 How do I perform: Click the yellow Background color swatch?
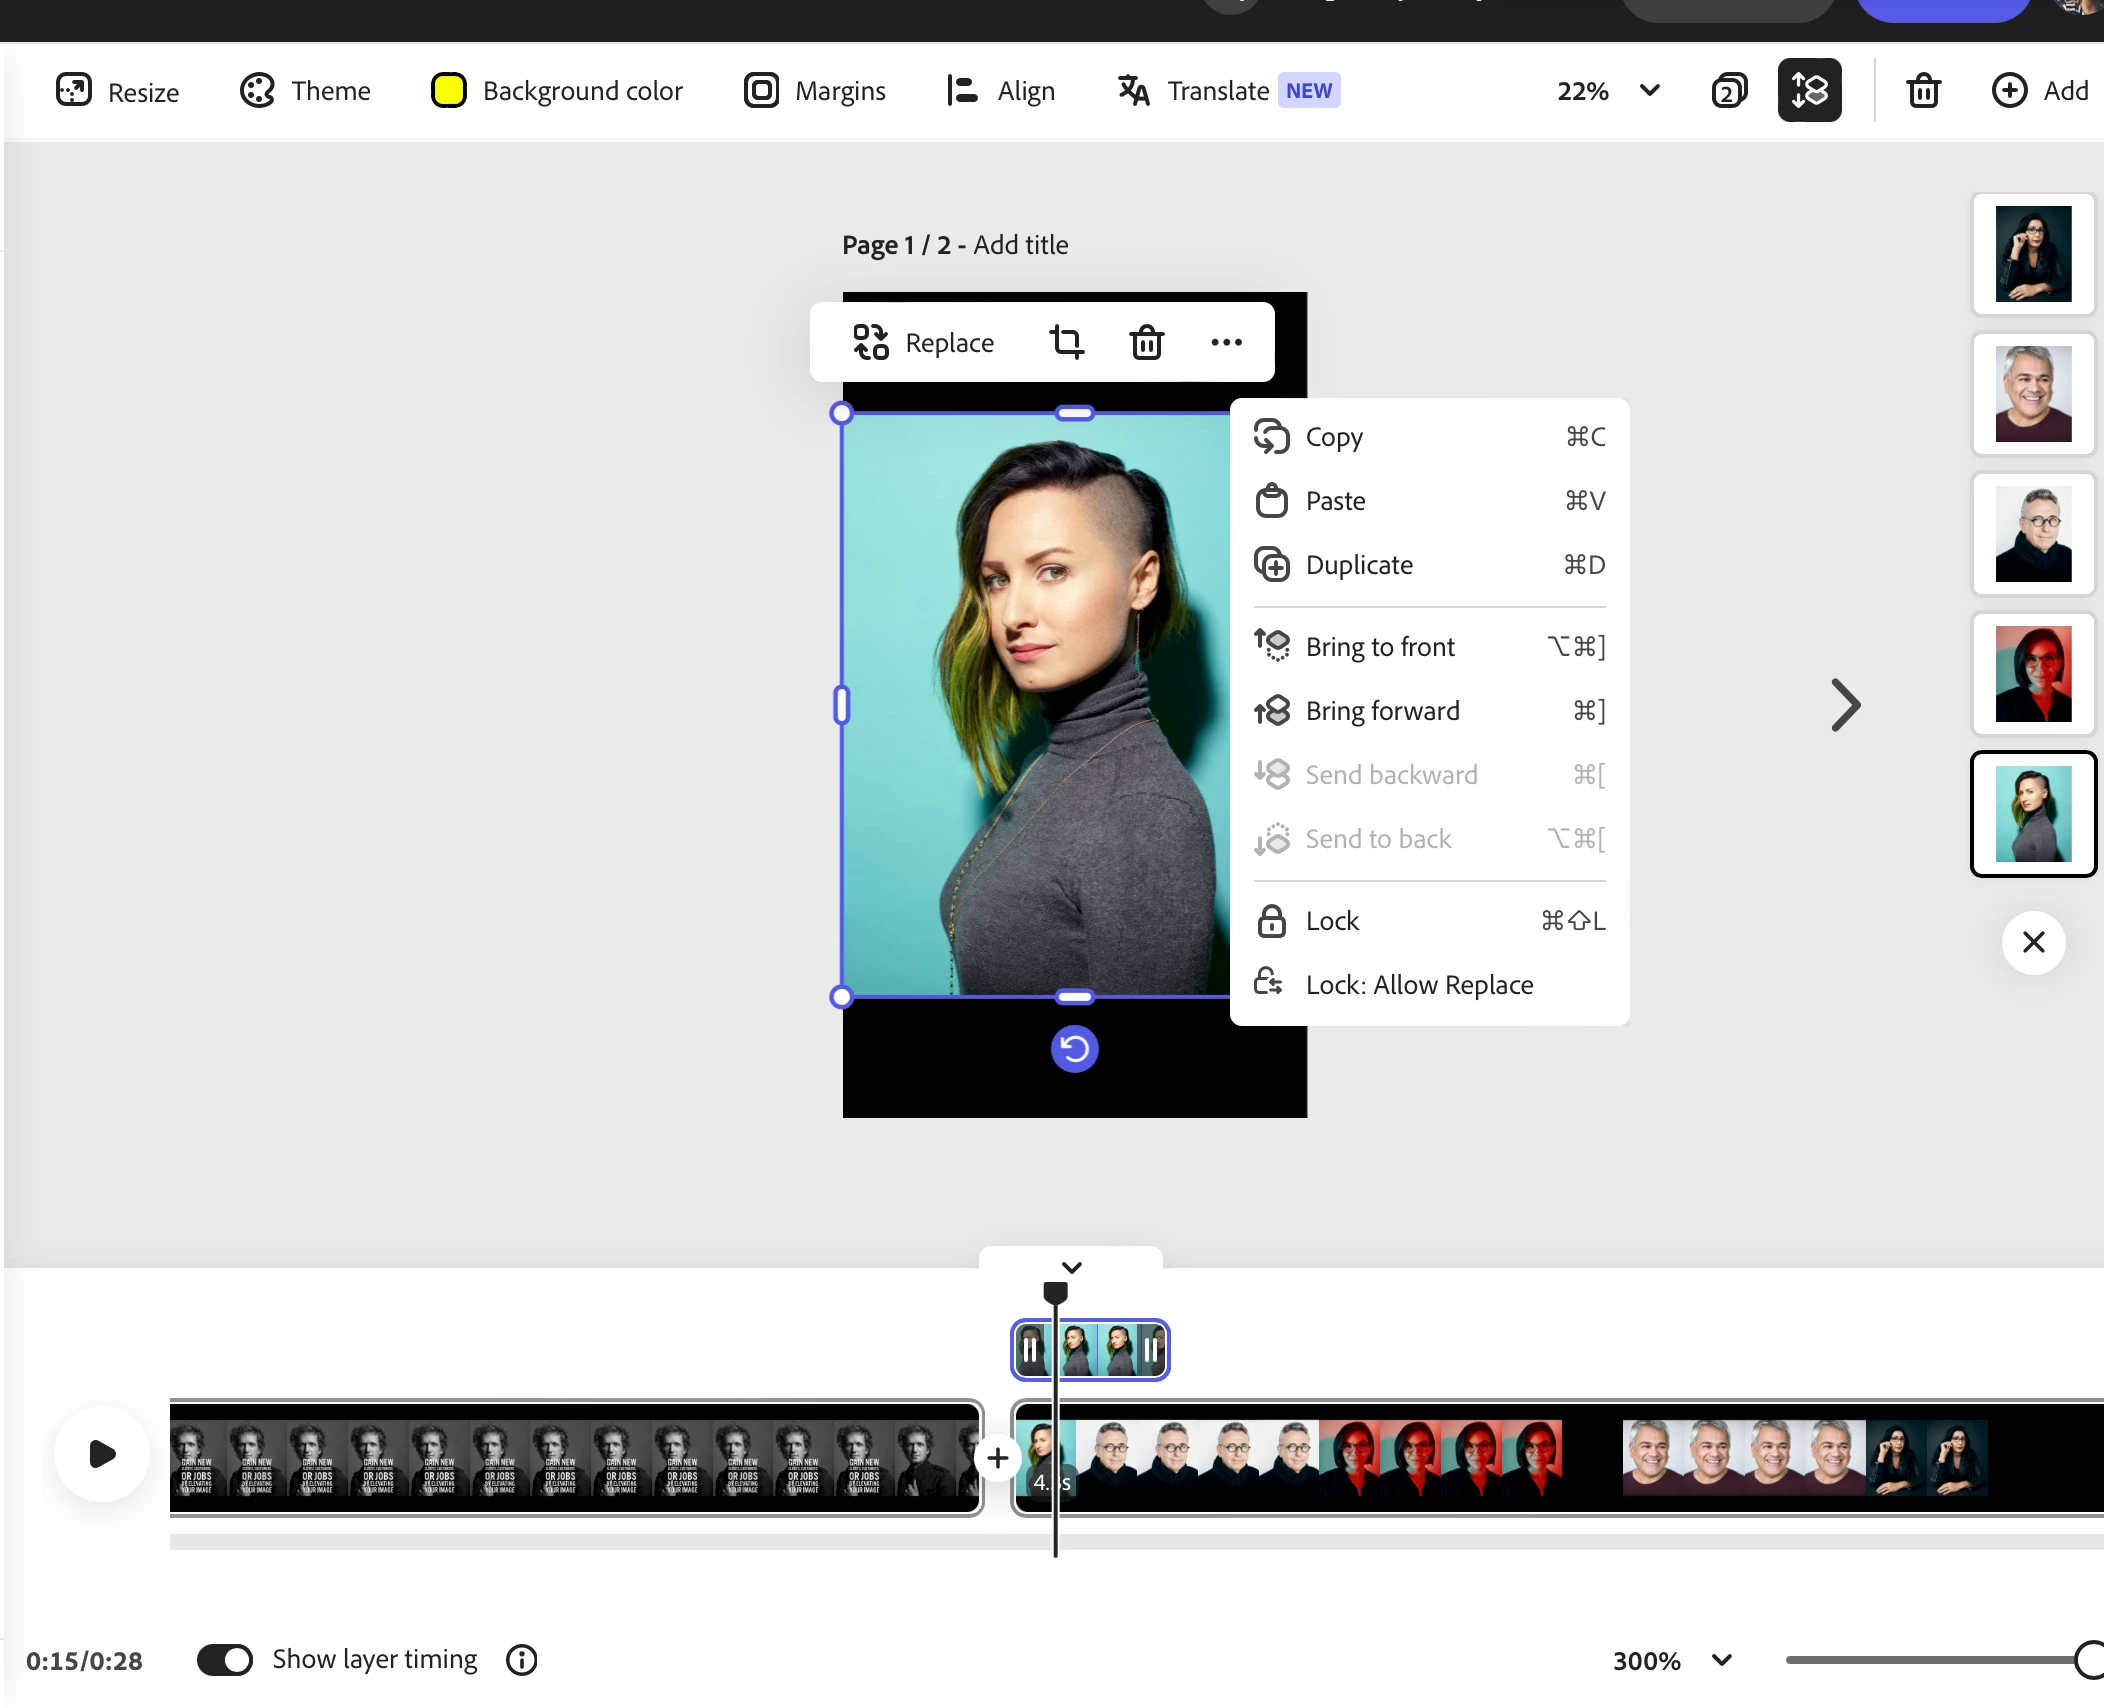pyautogui.click(x=448, y=91)
